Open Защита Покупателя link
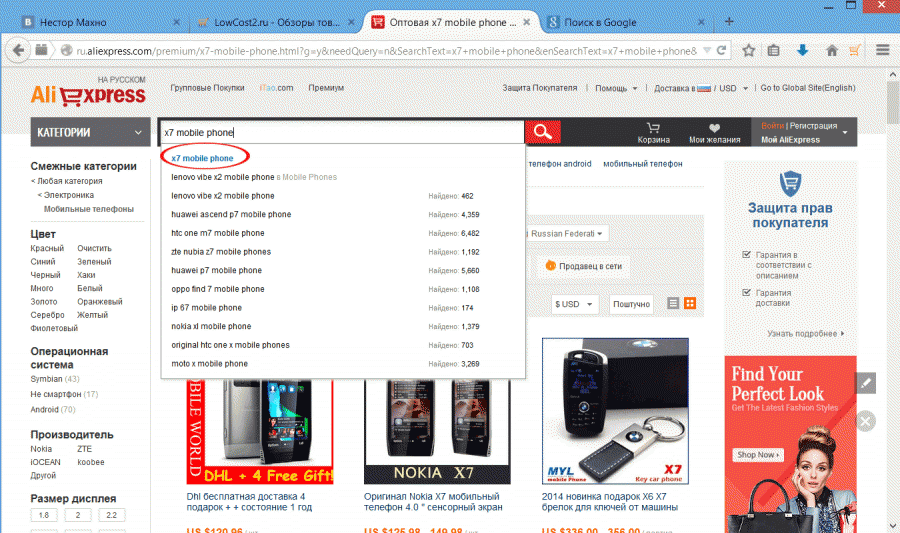The image size is (900, 533). point(540,88)
